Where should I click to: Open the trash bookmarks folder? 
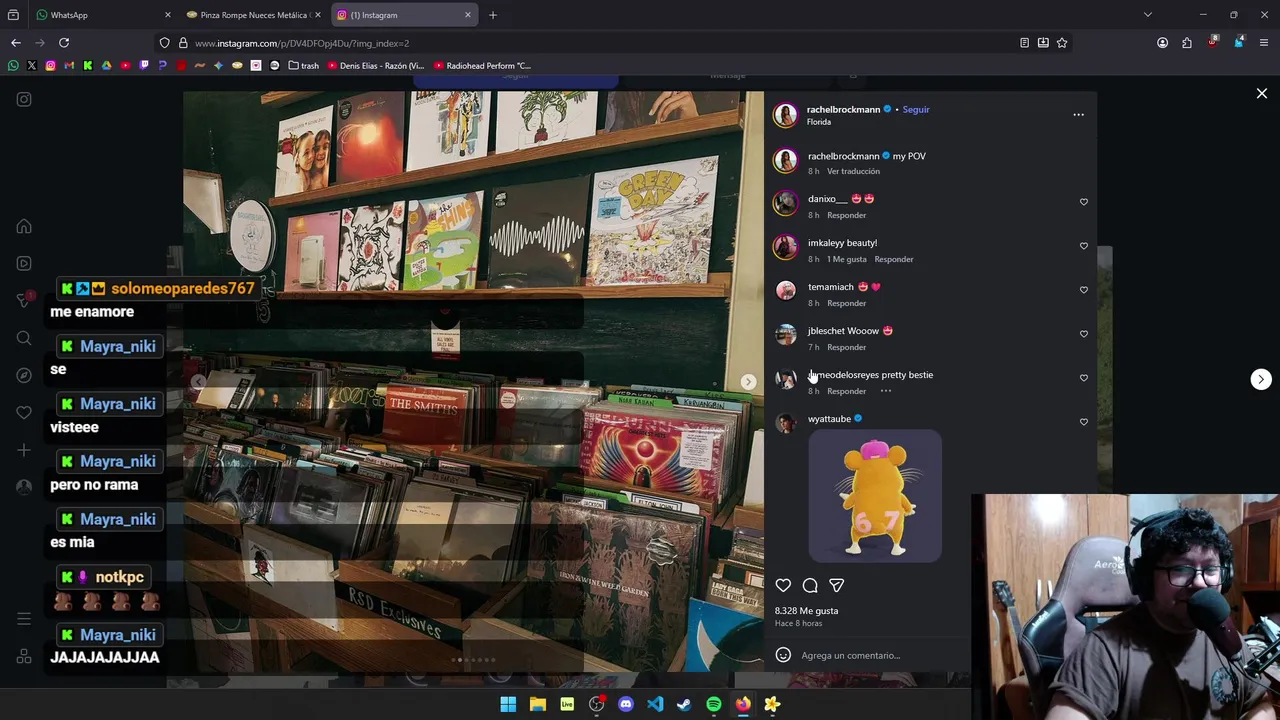(303, 66)
